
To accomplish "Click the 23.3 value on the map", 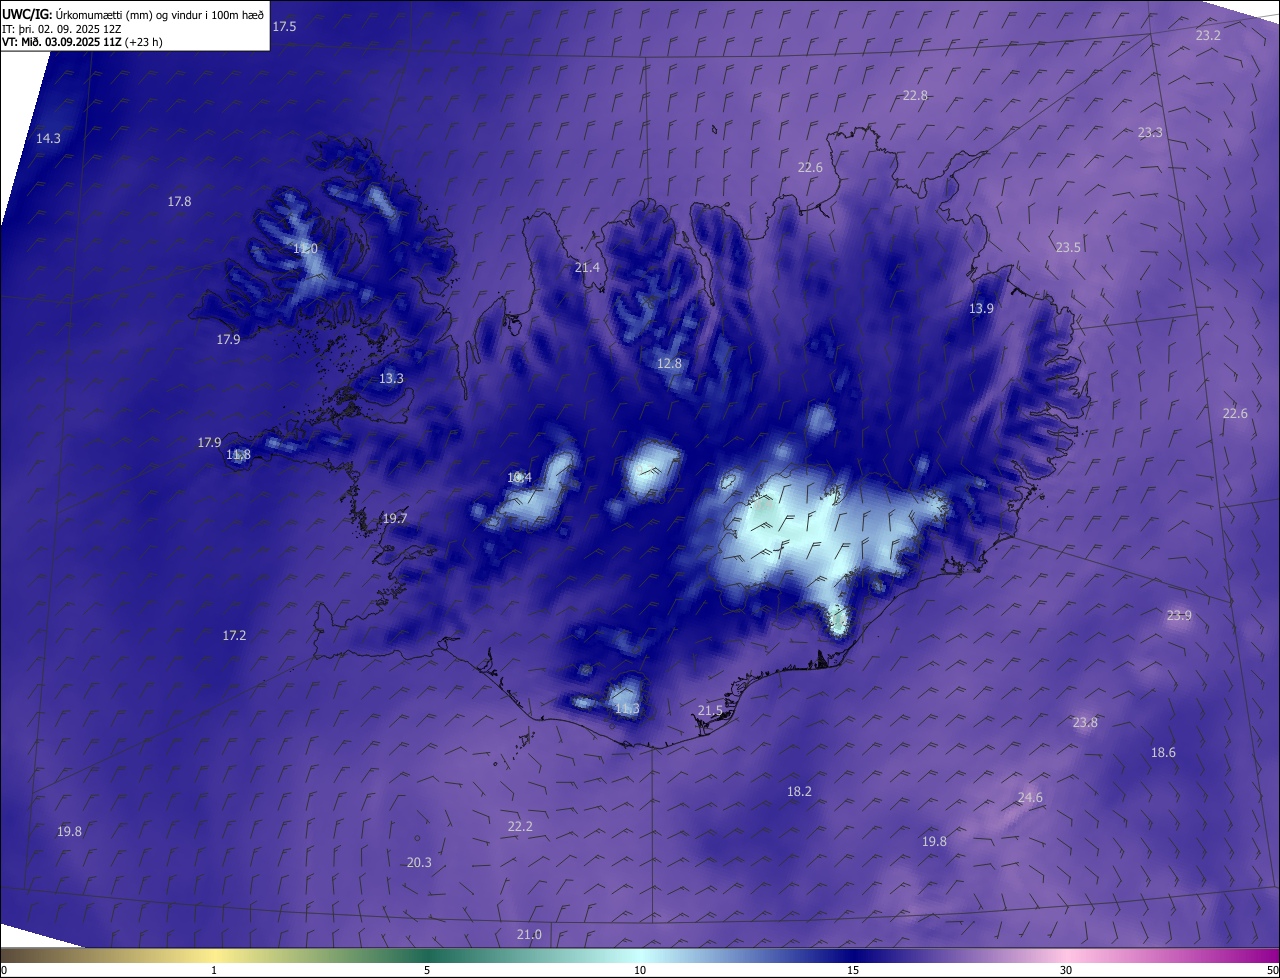I will [x=1150, y=132].
